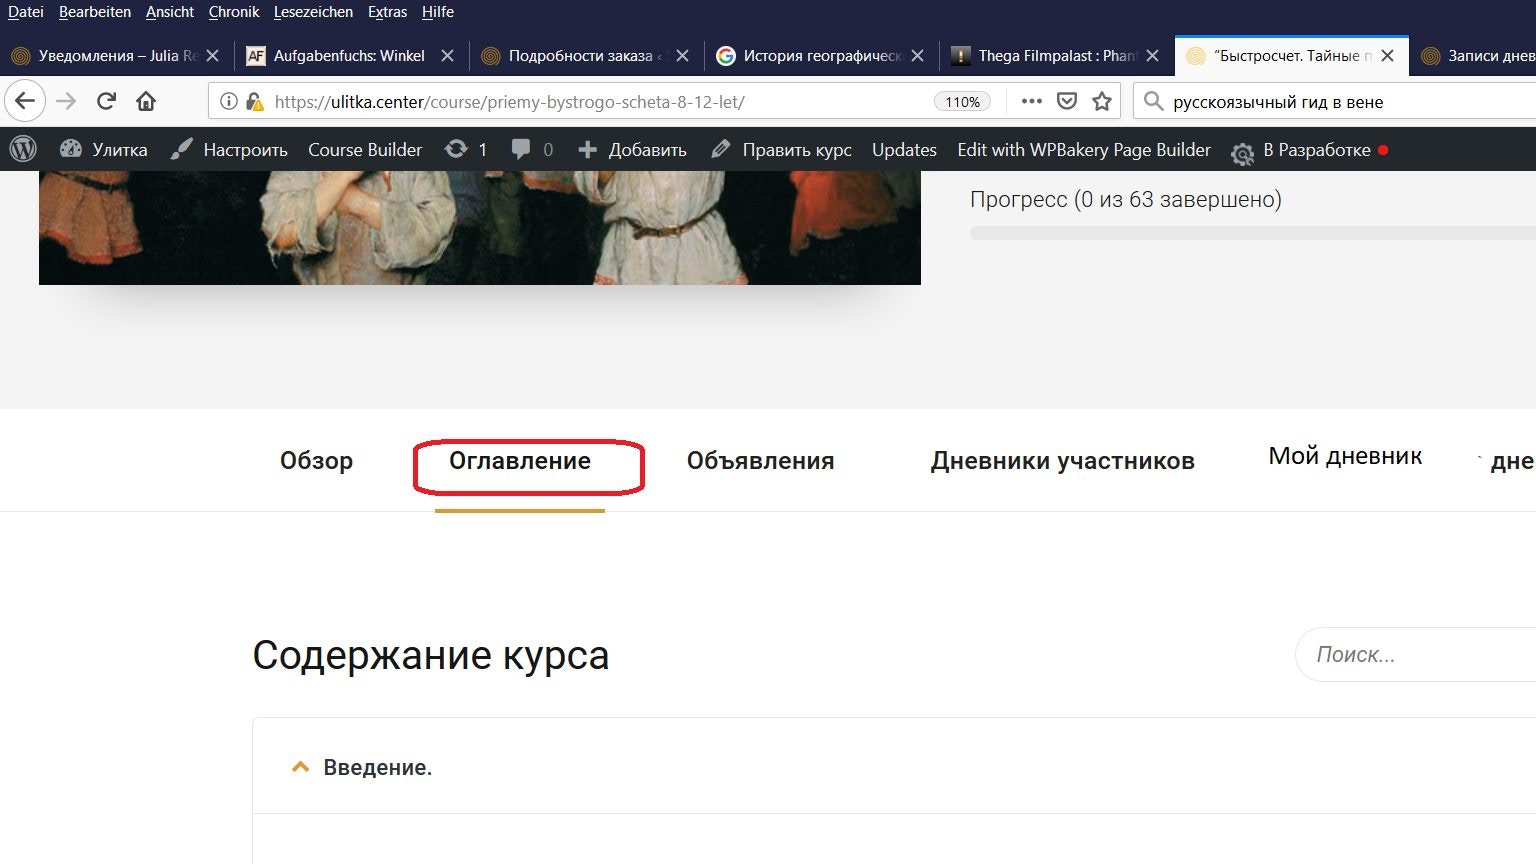Open pending updates sync icon
Screen dimensions: 1536x864
click(x=465, y=149)
